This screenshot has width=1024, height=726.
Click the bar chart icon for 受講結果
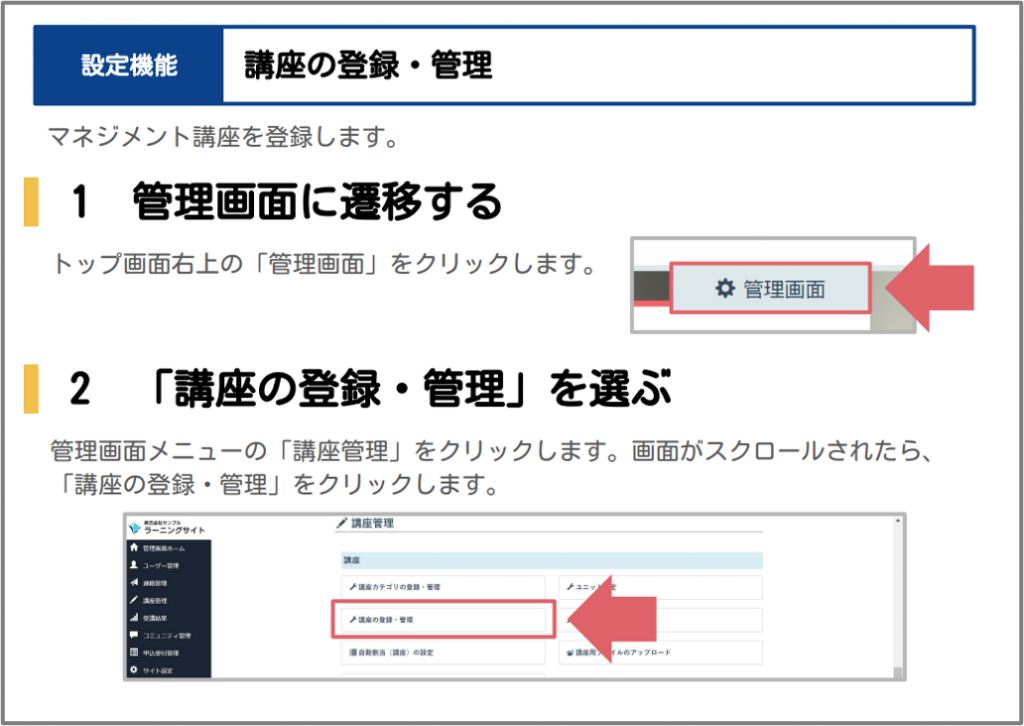coord(134,617)
